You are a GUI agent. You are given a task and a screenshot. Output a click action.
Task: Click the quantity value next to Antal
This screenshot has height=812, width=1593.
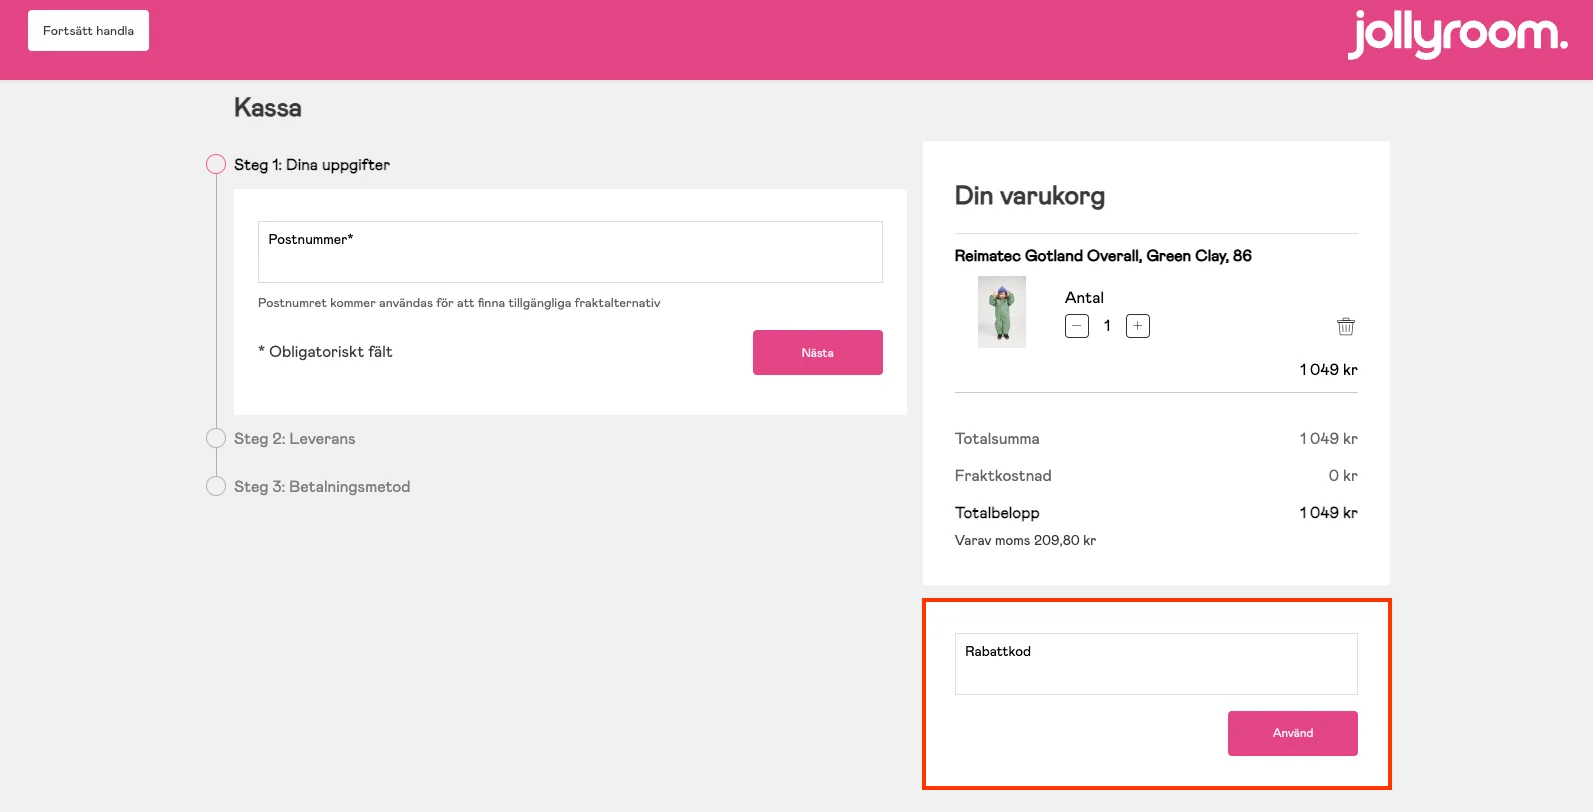[x=1107, y=326]
